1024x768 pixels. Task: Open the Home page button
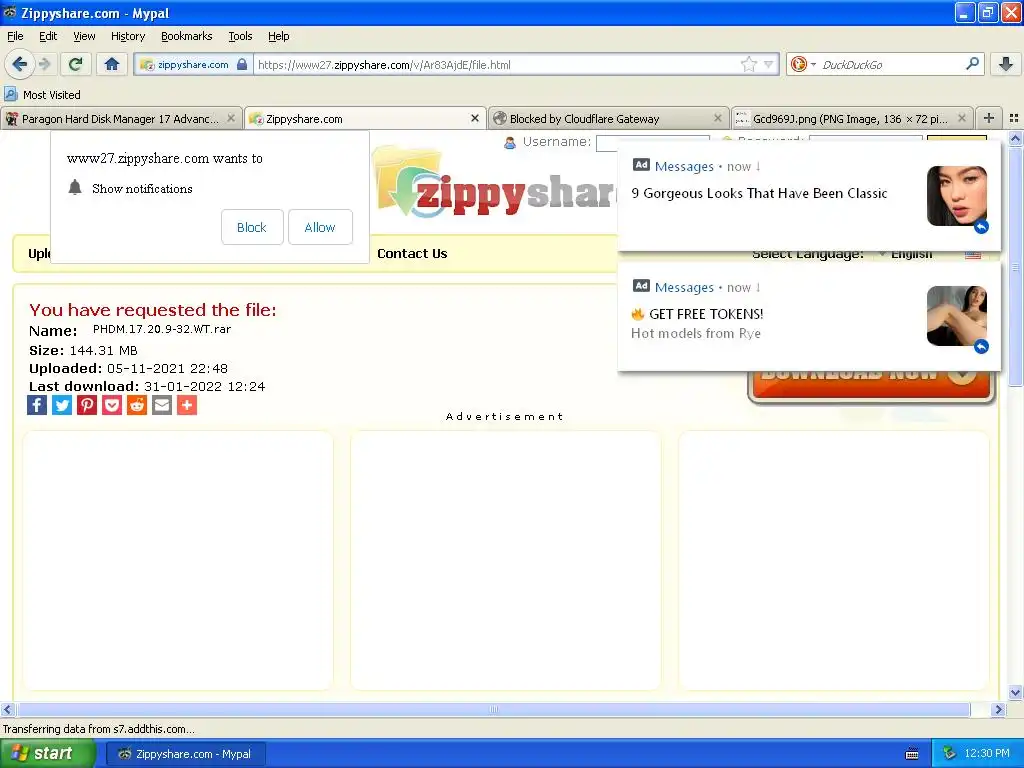112,64
